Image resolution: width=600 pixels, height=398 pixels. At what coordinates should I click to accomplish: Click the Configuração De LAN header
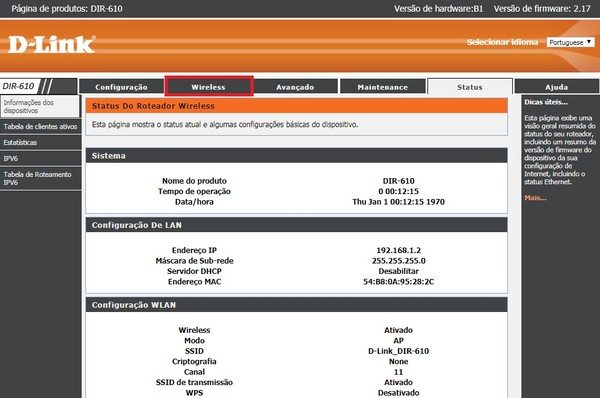pyautogui.click(x=297, y=225)
